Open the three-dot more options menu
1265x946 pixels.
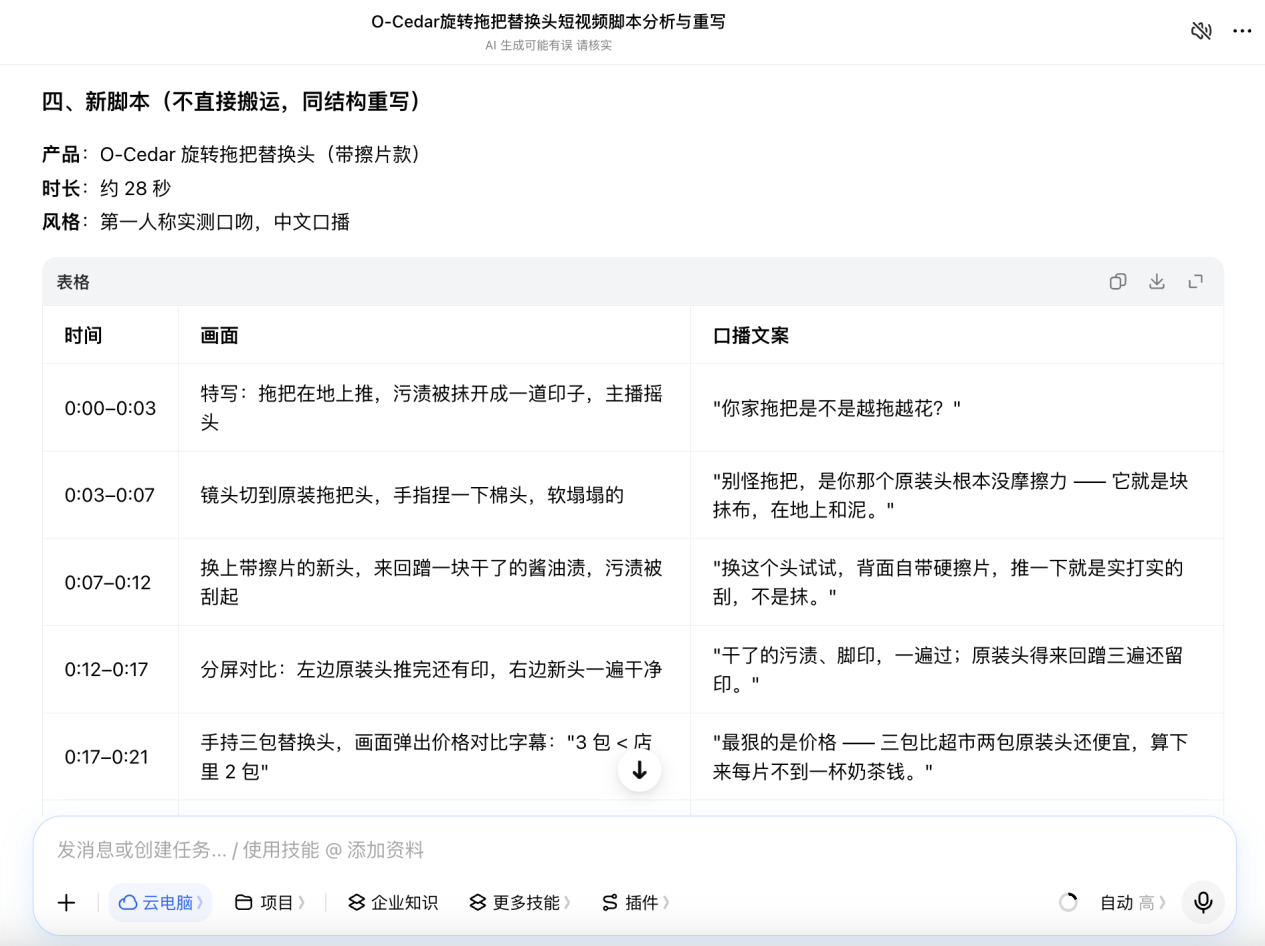tap(1242, 31)
